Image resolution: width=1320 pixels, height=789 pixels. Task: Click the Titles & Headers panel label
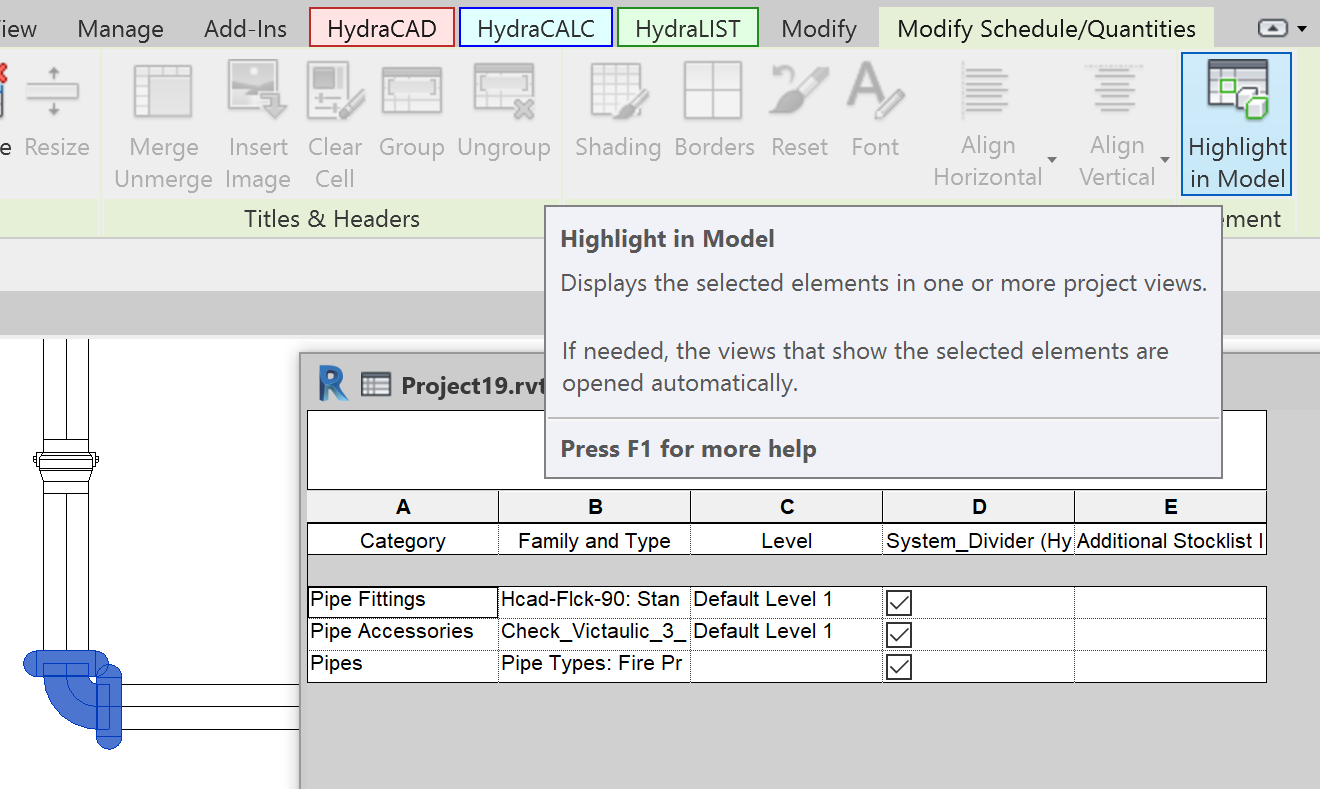332,219
